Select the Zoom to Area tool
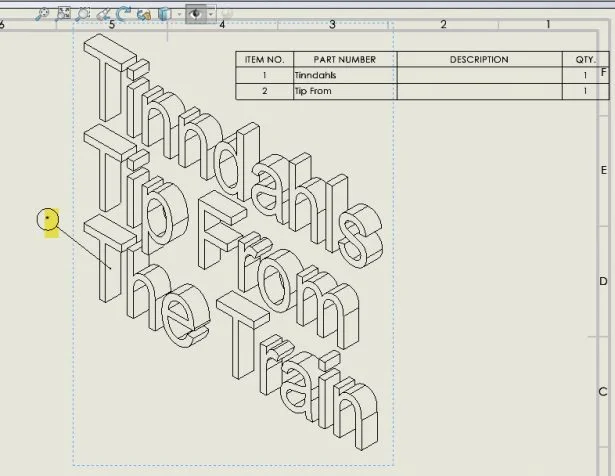 click(63, 14)
